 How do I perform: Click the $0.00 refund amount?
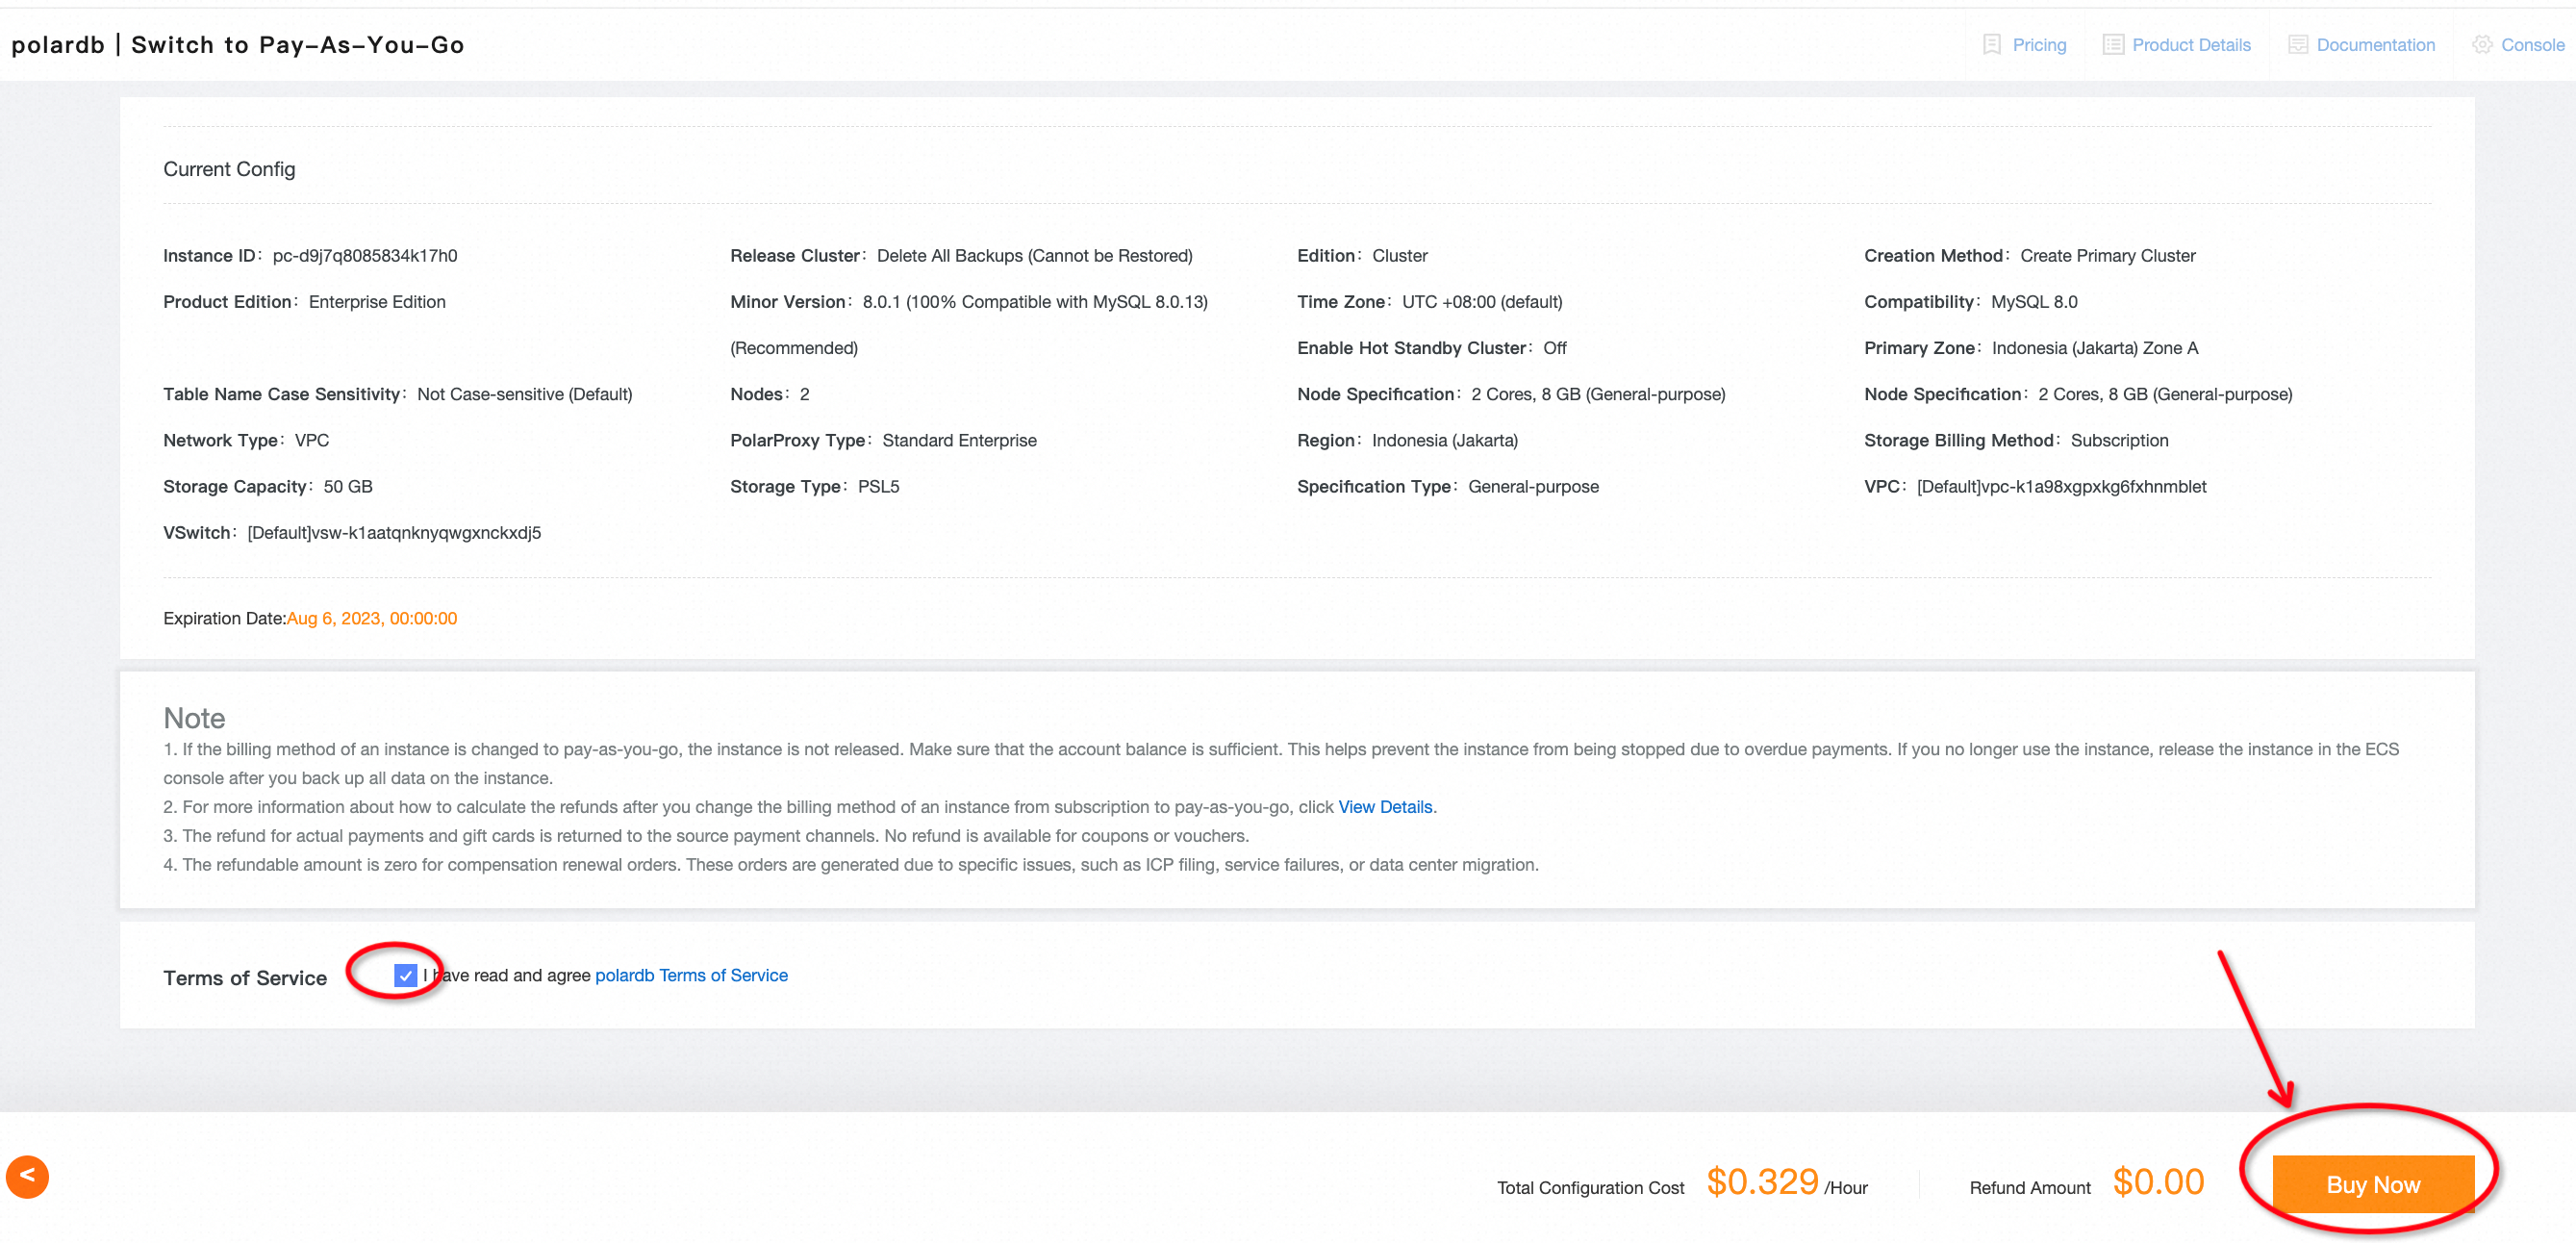coord(2158,1182)
